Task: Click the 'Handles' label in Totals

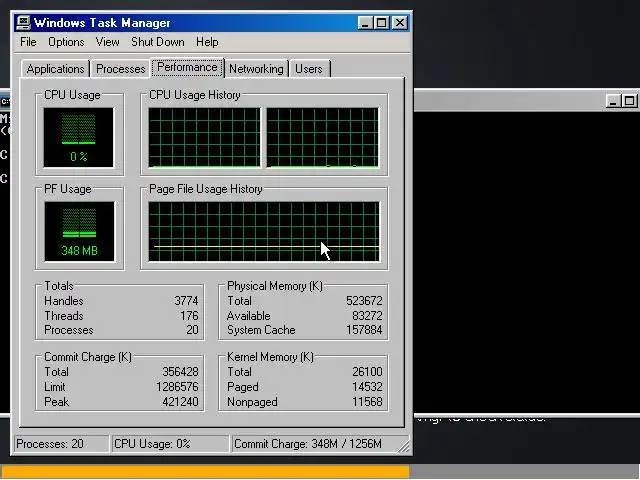Action: click(x=64, y=301)
